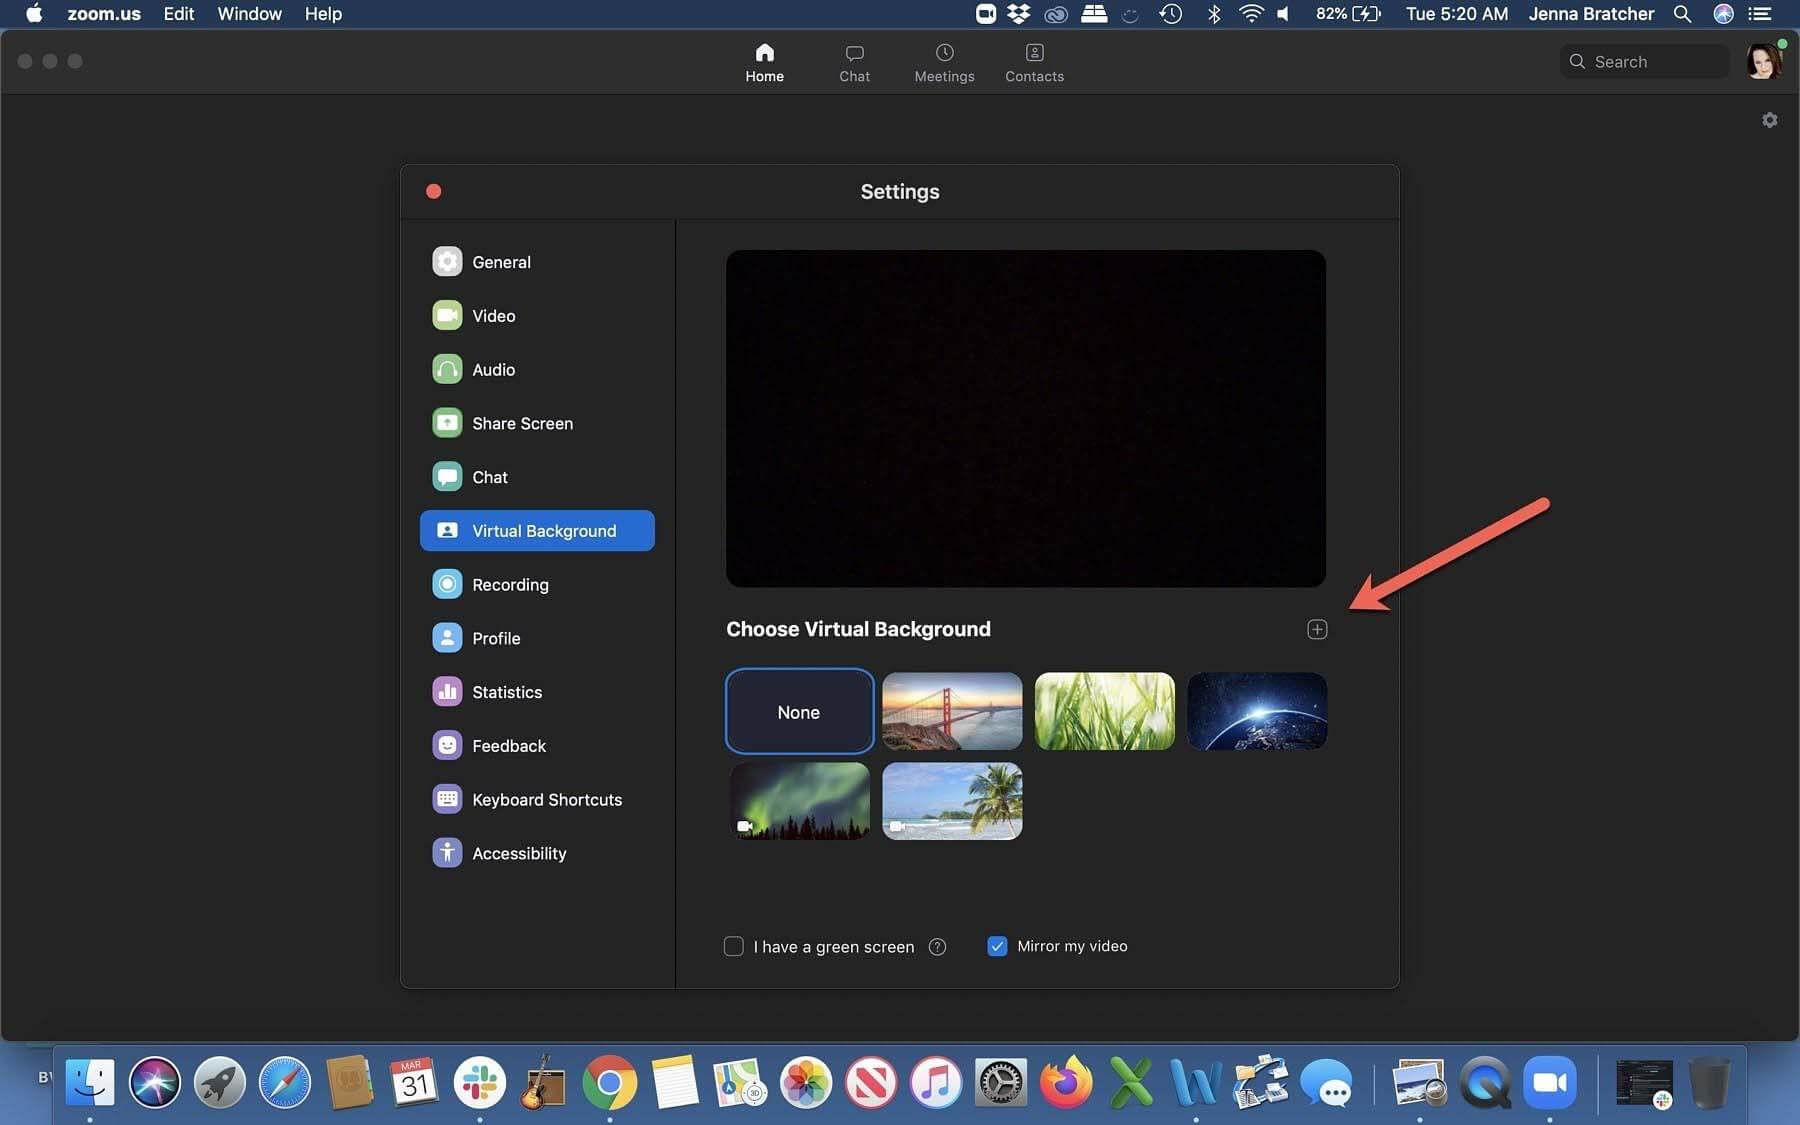
Task: Enable I have a green screen
Action: click(x=734, y=946)
